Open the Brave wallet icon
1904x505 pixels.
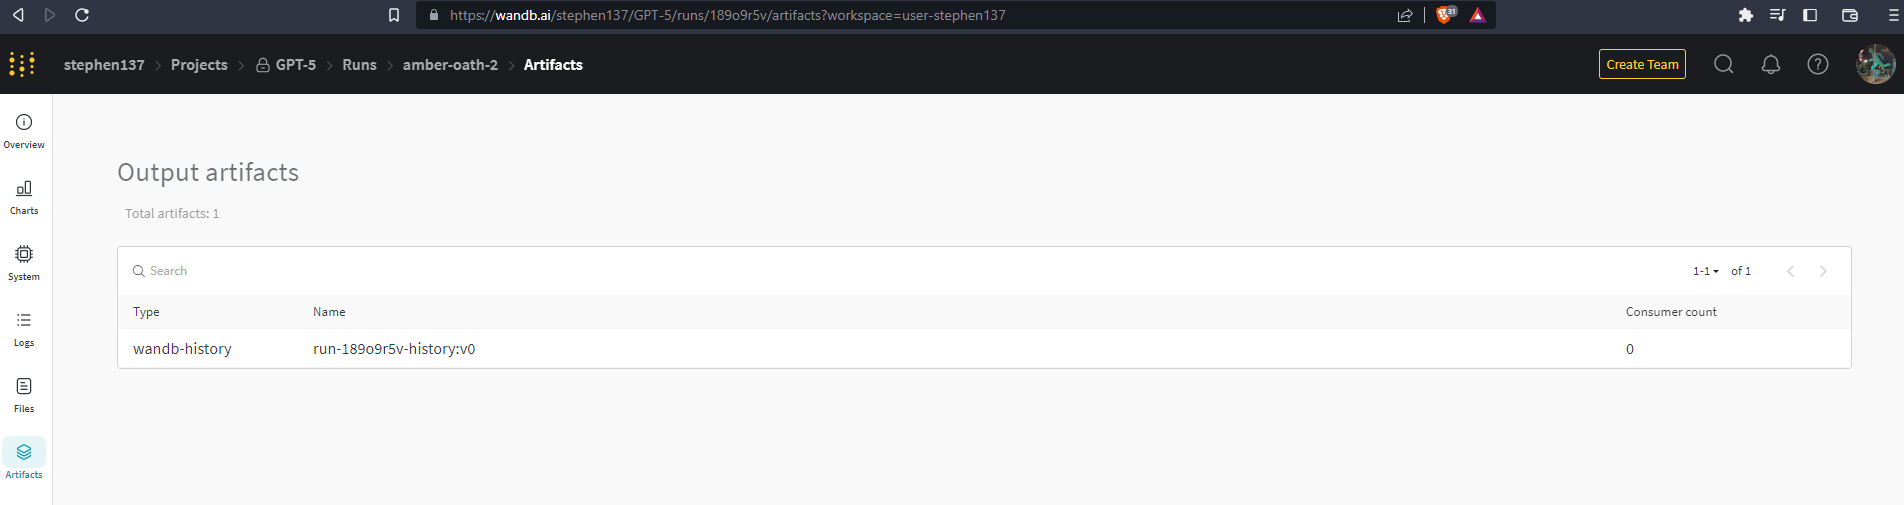click(1850, 15)
